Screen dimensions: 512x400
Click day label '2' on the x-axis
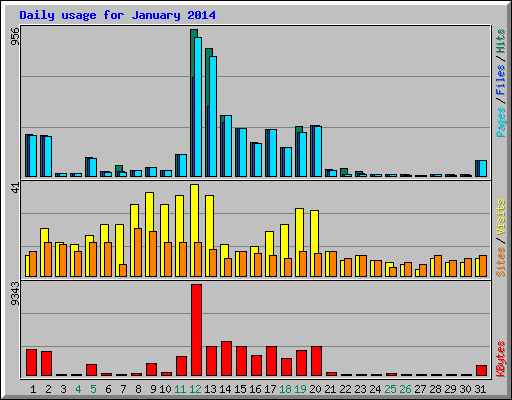[x=48, y=389]
